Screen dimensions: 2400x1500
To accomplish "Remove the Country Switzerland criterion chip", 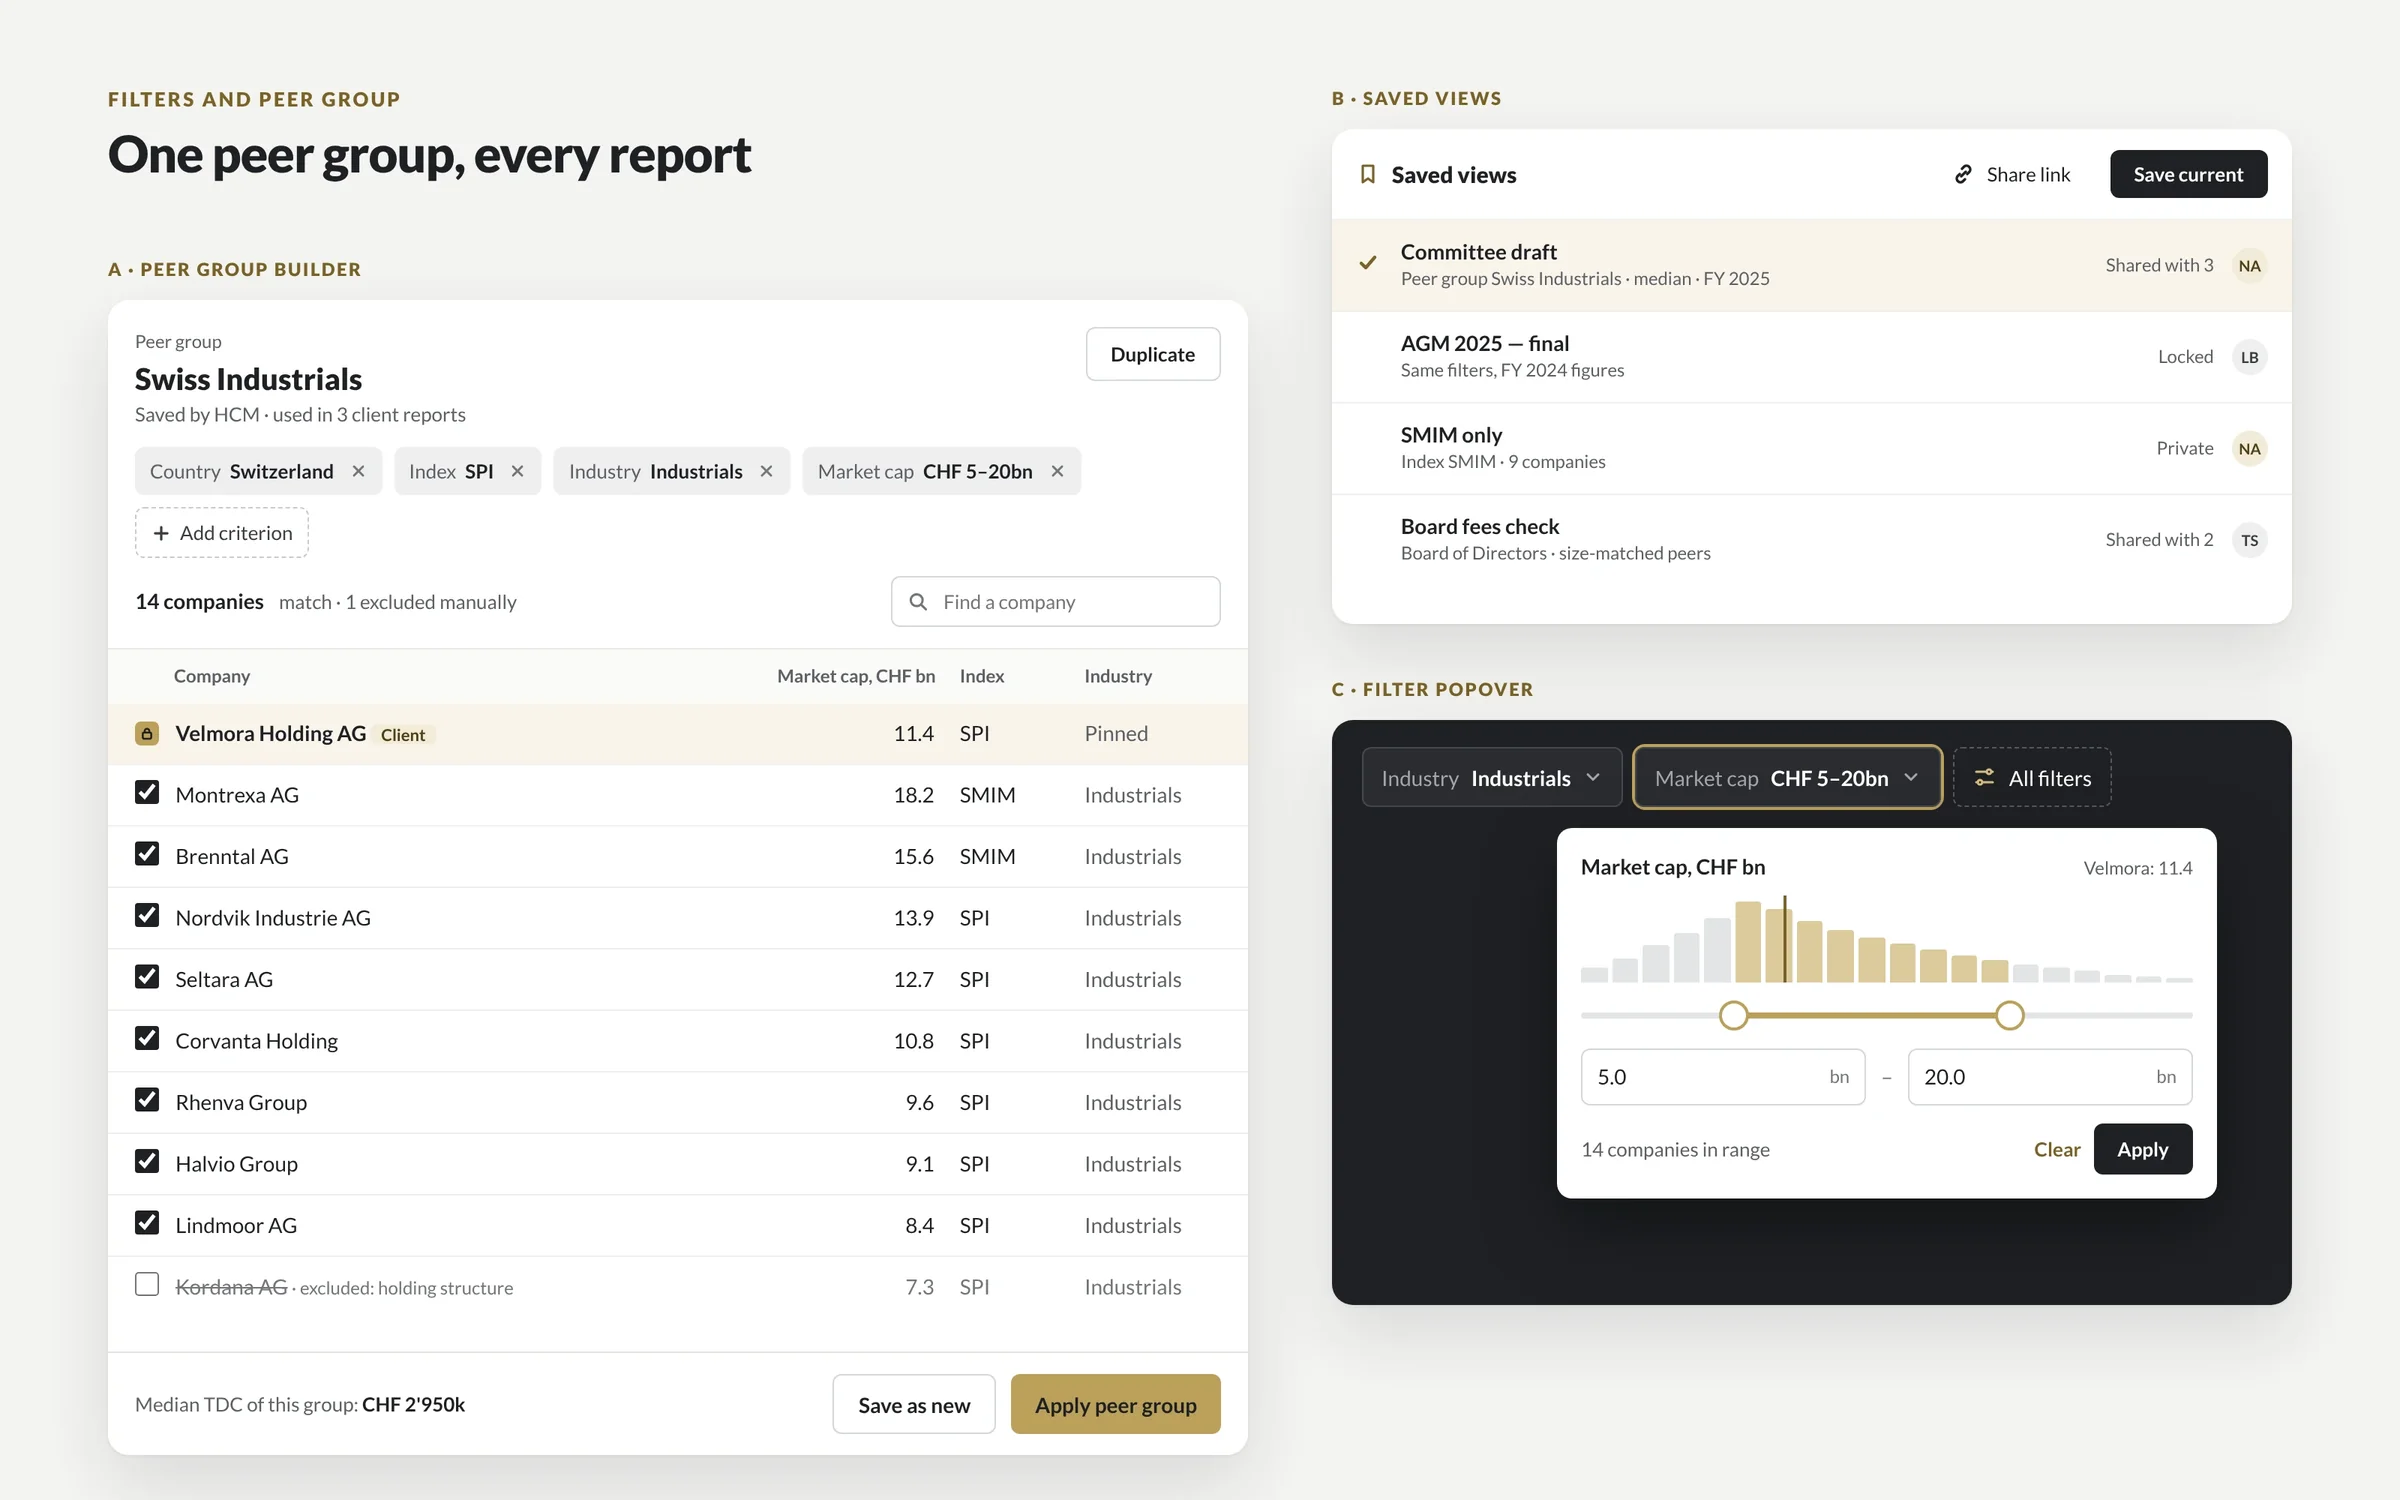I will coord(358,471).
